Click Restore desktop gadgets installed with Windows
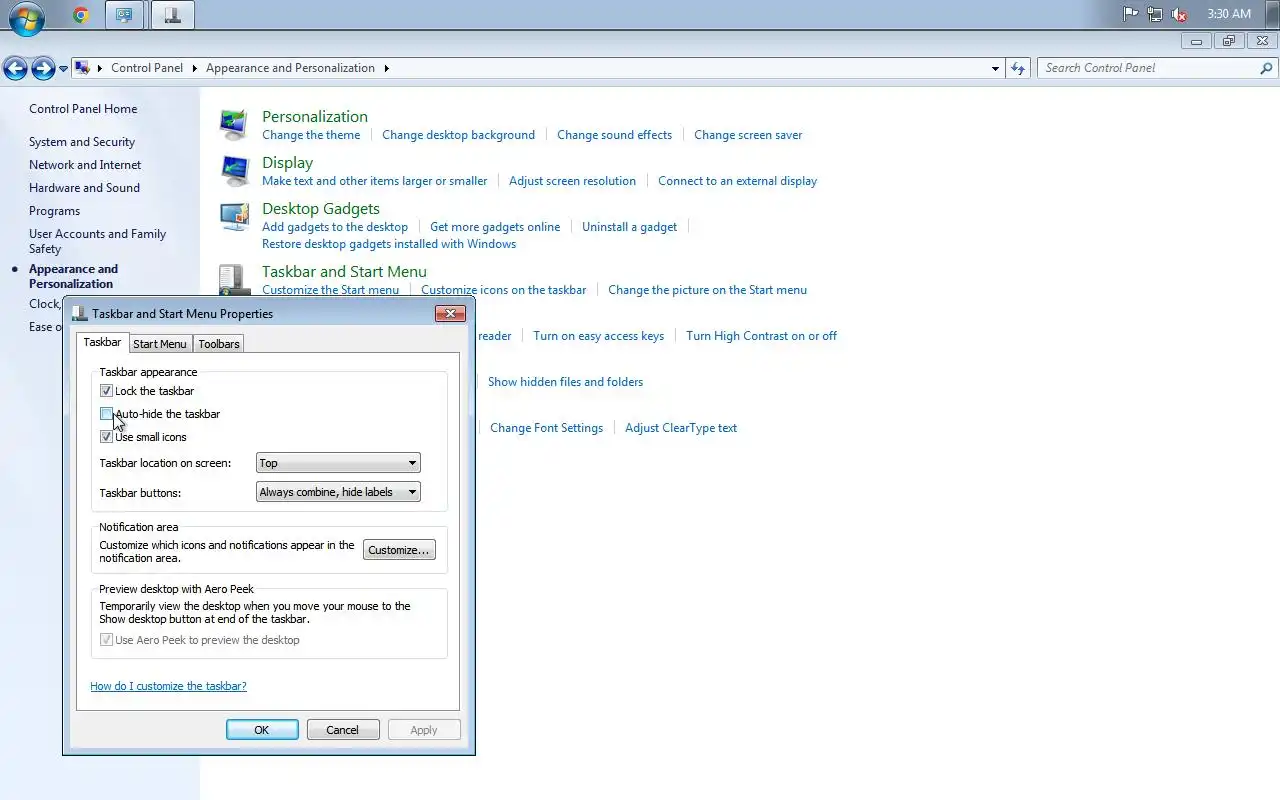This screenshot has height=800, width=1280. click(x=389, y=244)
